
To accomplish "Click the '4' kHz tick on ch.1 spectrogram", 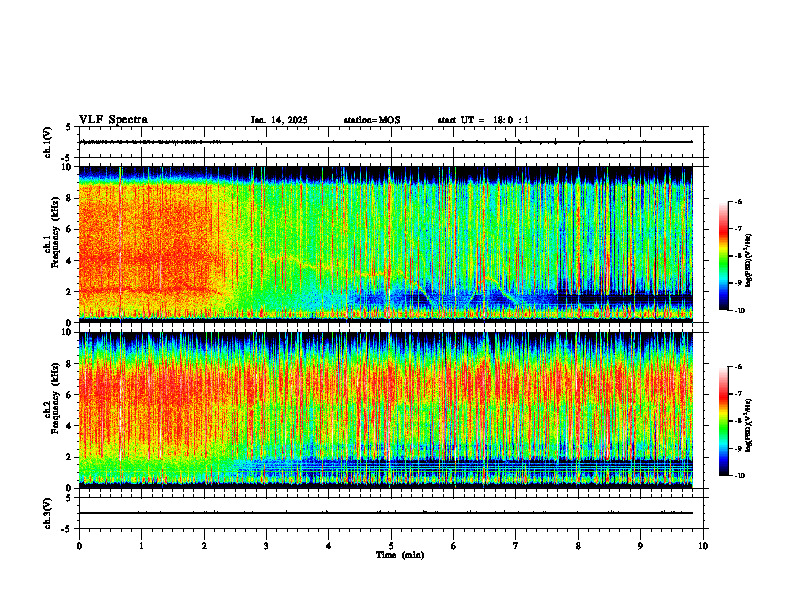I will point(70,261).
